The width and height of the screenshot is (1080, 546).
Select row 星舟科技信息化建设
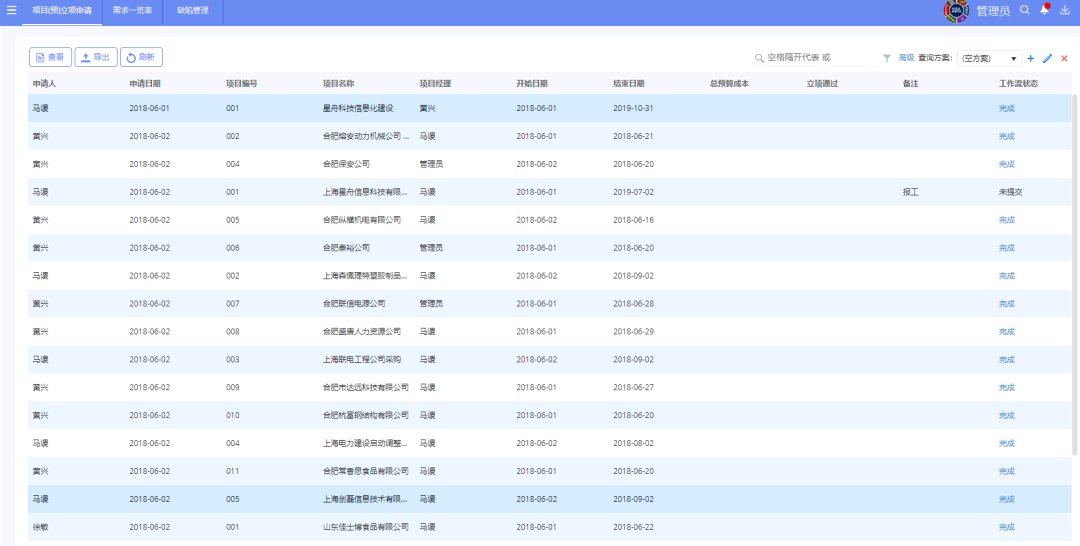click(550, 108)
